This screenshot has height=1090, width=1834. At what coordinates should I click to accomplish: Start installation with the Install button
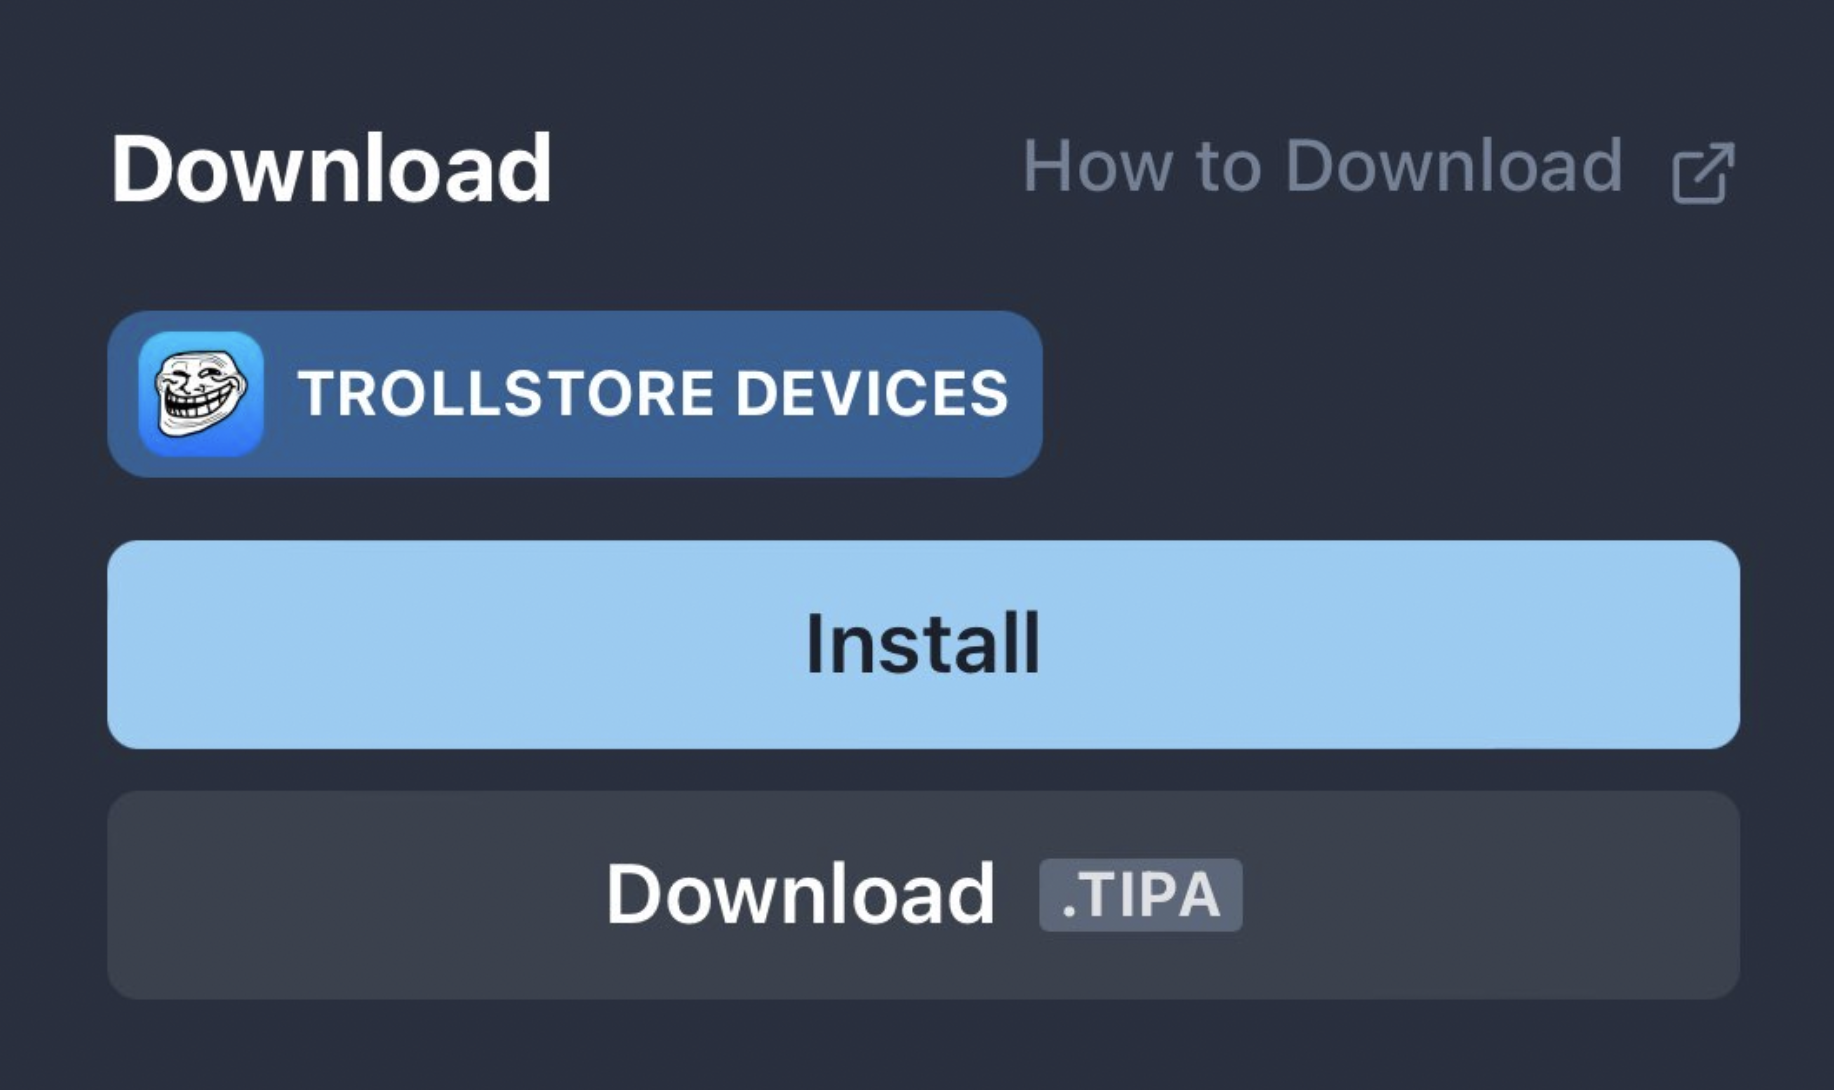click(923, 644)
